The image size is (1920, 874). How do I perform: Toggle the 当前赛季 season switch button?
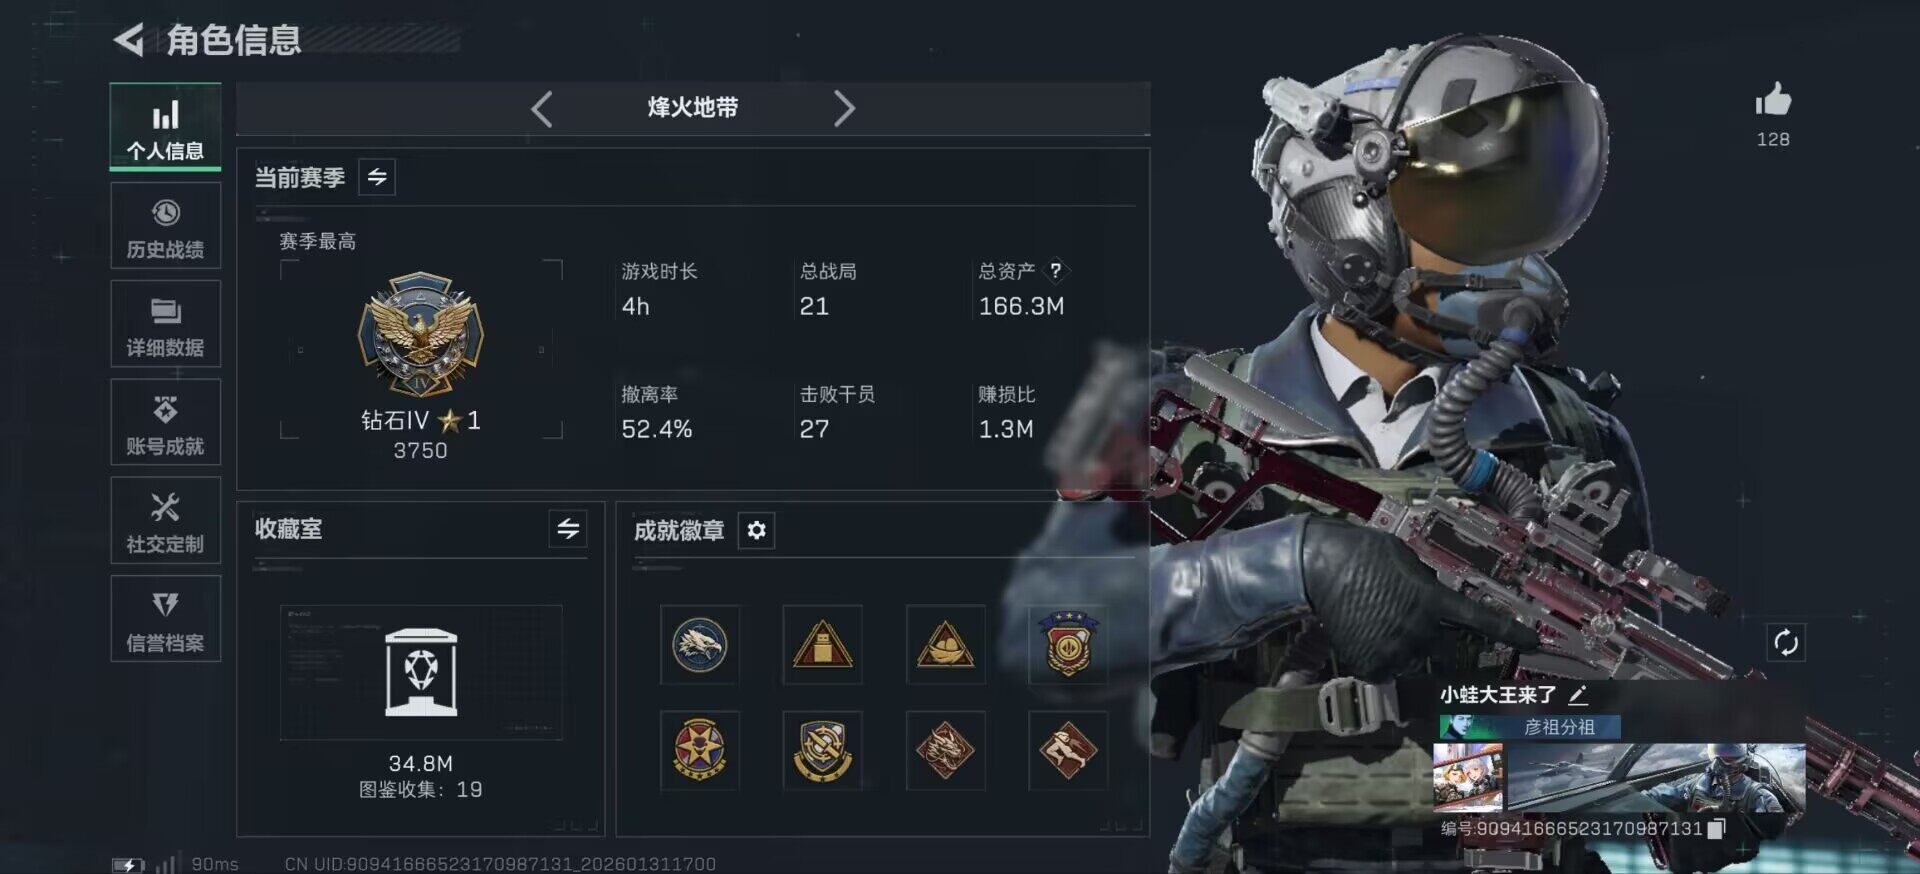(377, 177)
